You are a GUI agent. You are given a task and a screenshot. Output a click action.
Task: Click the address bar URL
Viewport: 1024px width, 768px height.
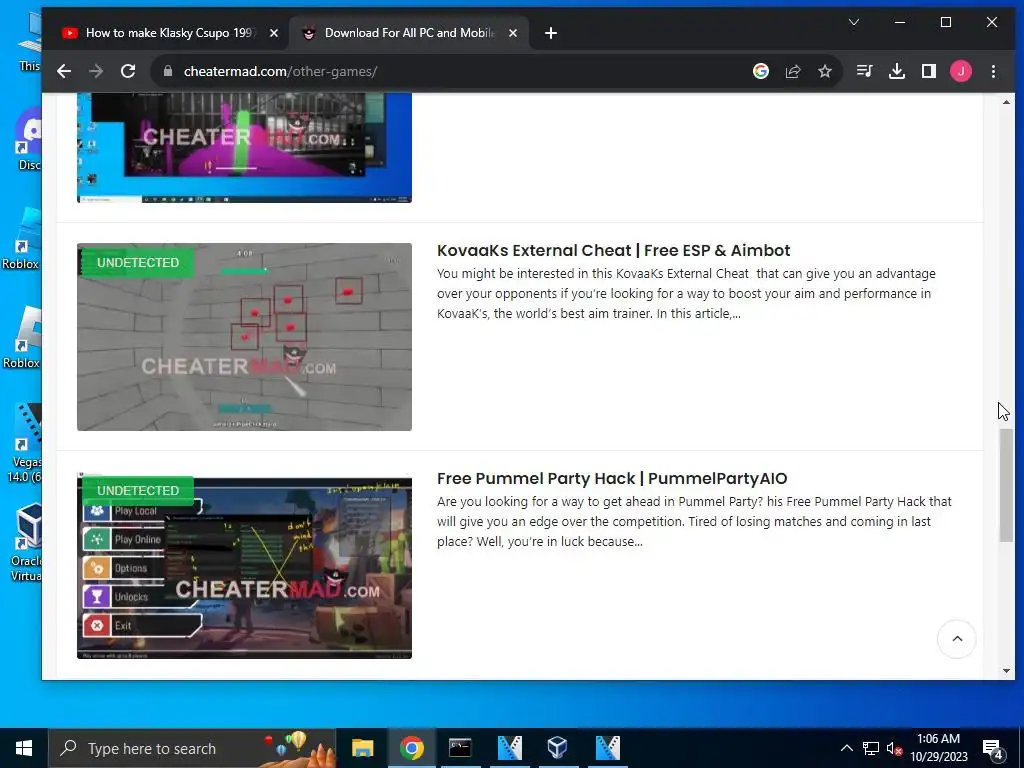click(280, 71)
